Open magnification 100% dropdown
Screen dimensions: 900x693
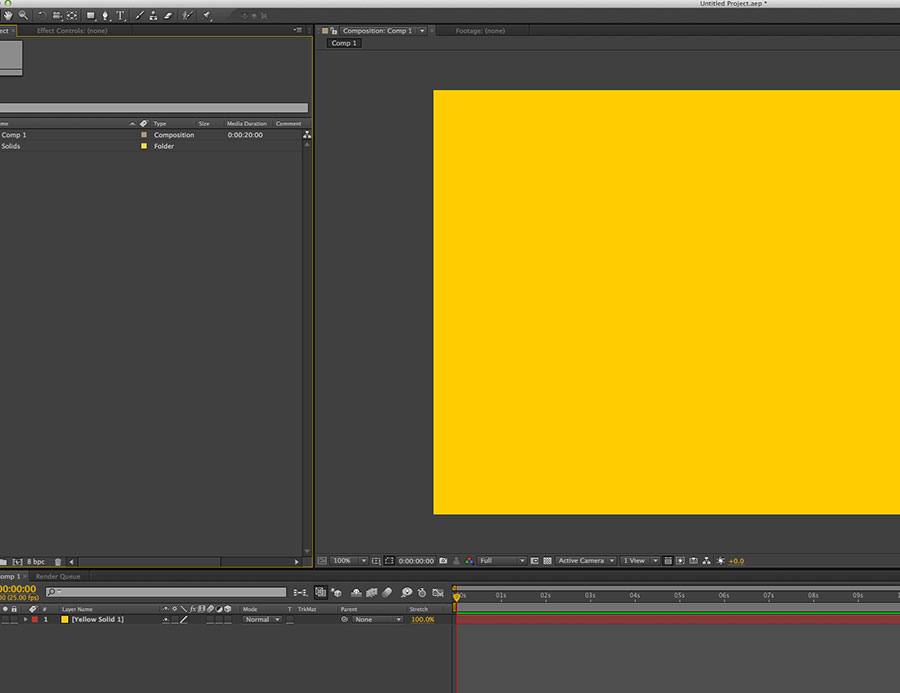(350, 561)
